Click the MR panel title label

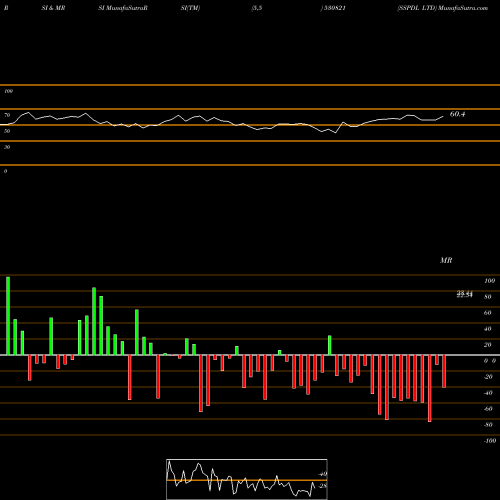point(446,260)
